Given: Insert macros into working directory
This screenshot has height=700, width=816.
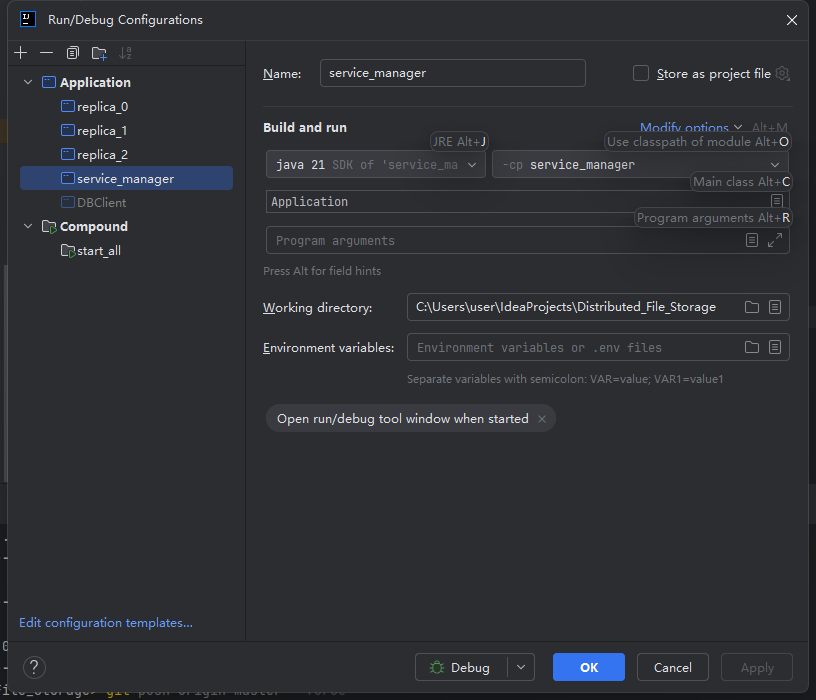Looking at the screenshot, I should (775, 307).
